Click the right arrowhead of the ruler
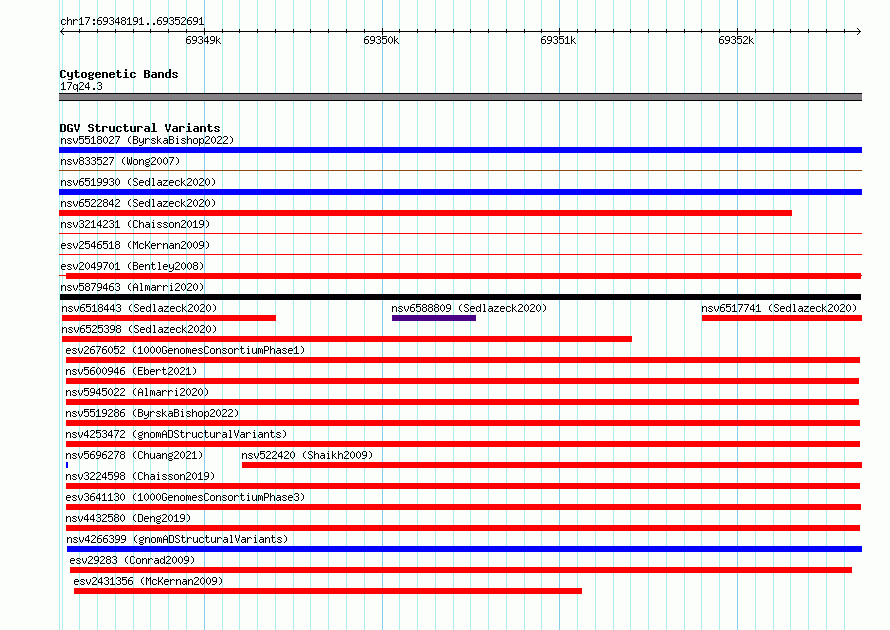 [859, 31]
